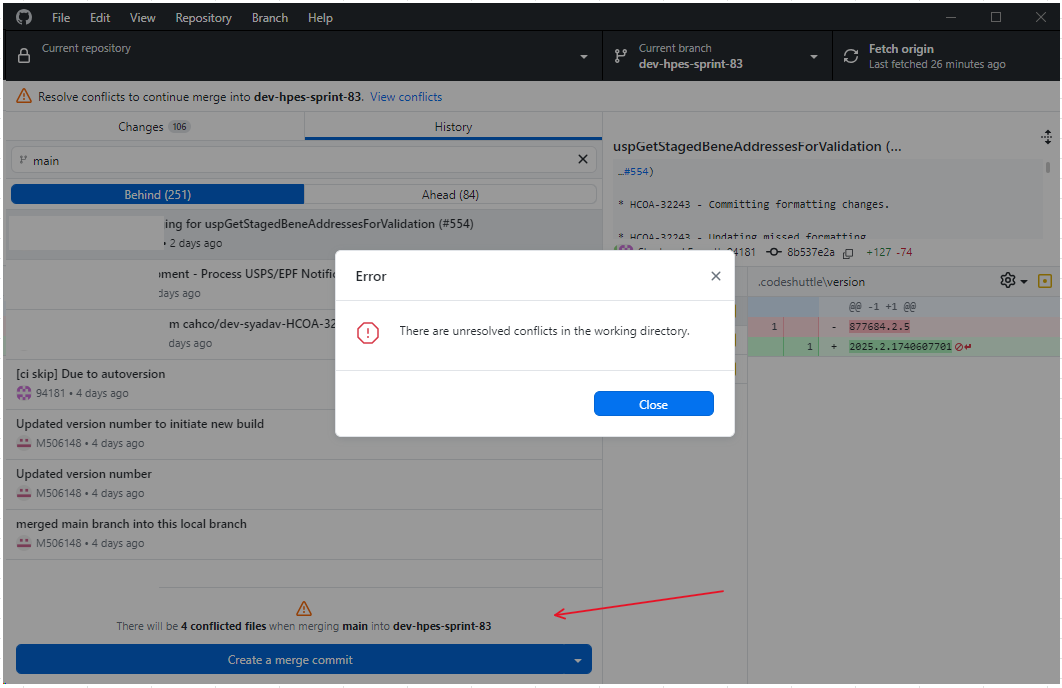Open the Repository menu
Screen dimensions: 1062x688
(203, 18)
